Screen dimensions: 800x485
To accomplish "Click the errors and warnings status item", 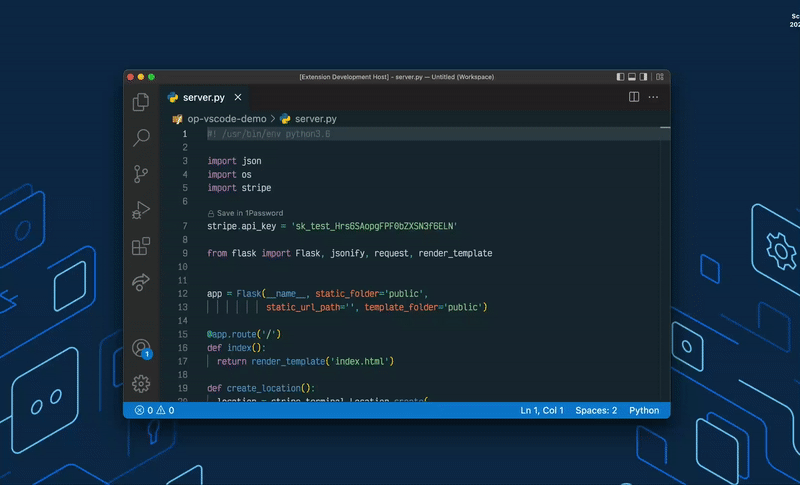I will pyautogui.click(x=154, y=411).
